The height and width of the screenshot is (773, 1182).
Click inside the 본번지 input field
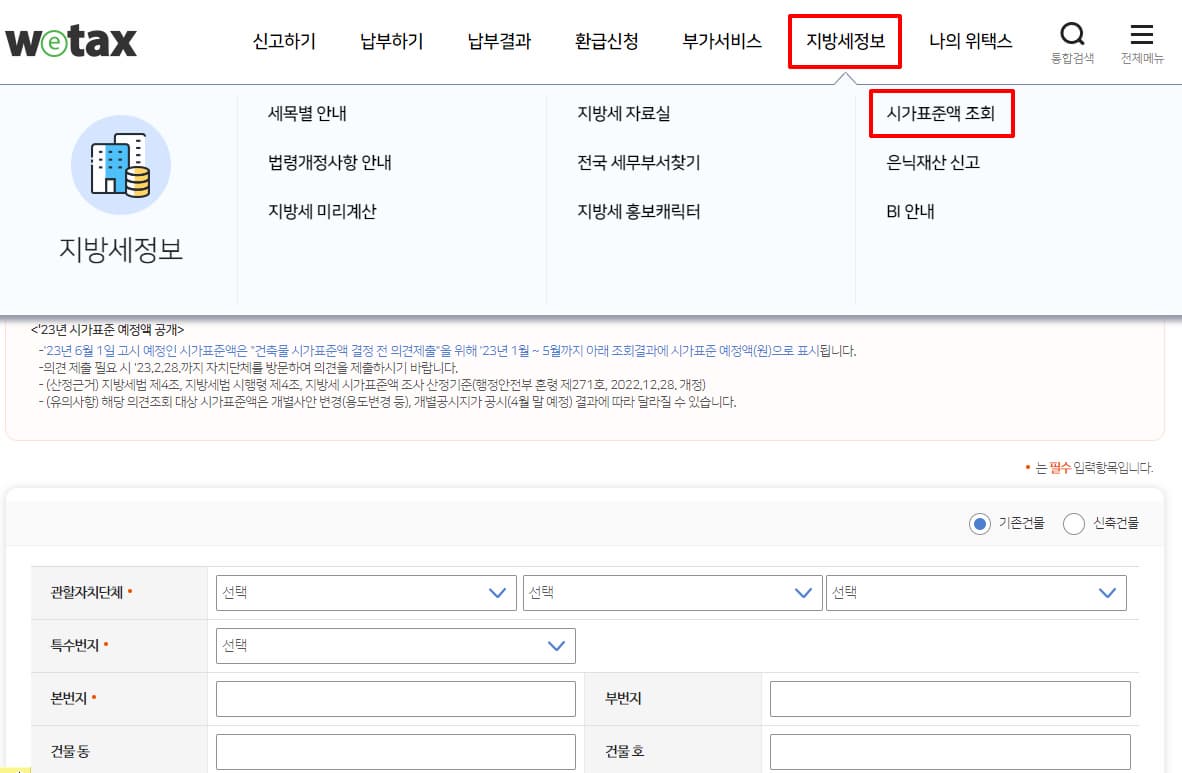coord(395,698)
